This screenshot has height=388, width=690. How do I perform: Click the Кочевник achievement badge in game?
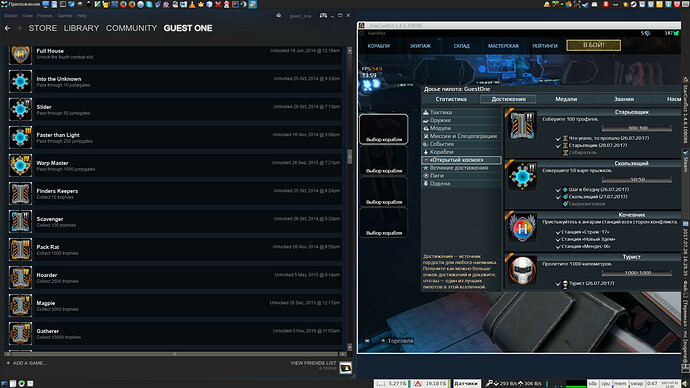522,228
